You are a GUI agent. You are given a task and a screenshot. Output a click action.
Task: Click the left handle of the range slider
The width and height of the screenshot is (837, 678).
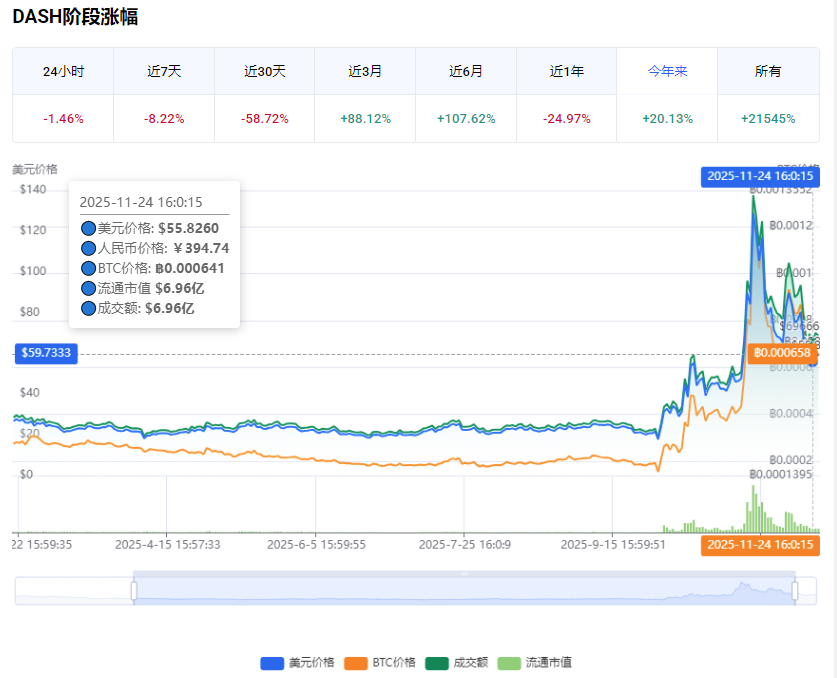point(134,590)
